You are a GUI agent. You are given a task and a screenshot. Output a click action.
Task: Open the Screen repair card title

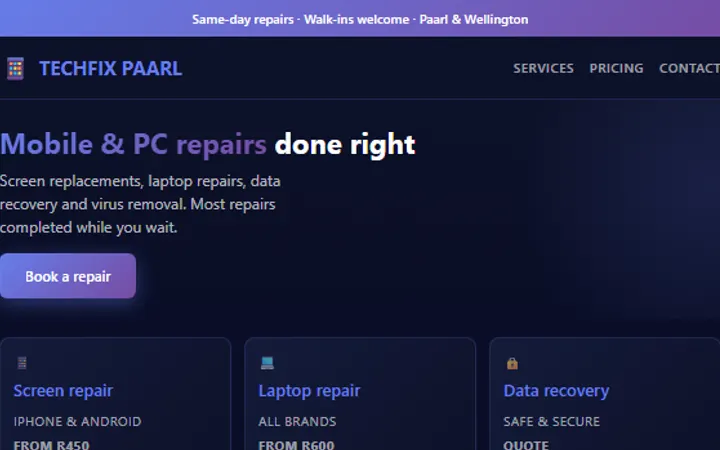click(63, 391)
